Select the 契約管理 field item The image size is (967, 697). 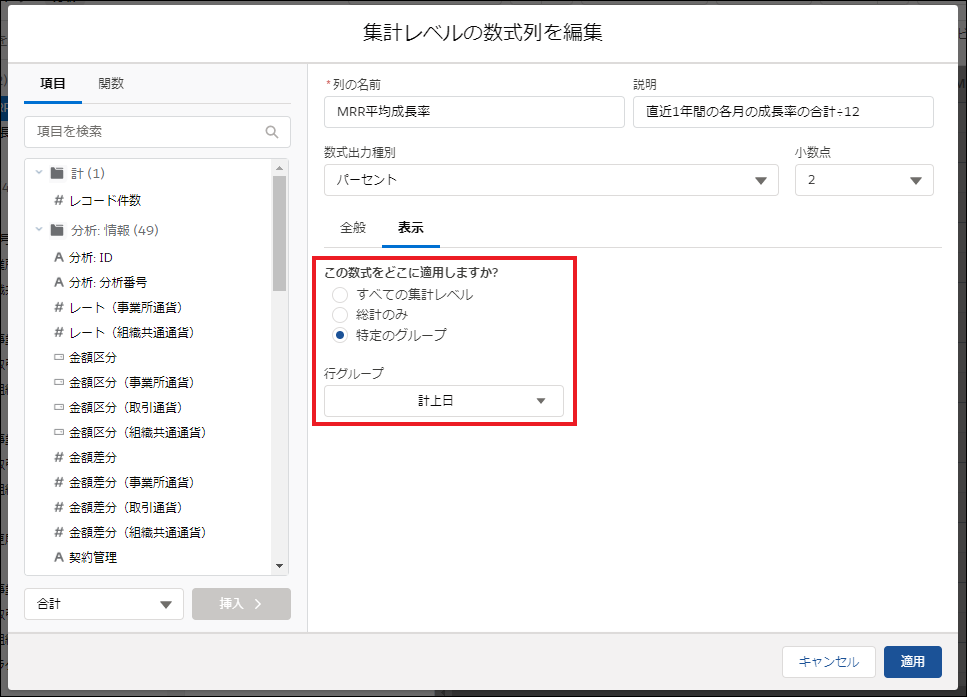pos(92,558)
